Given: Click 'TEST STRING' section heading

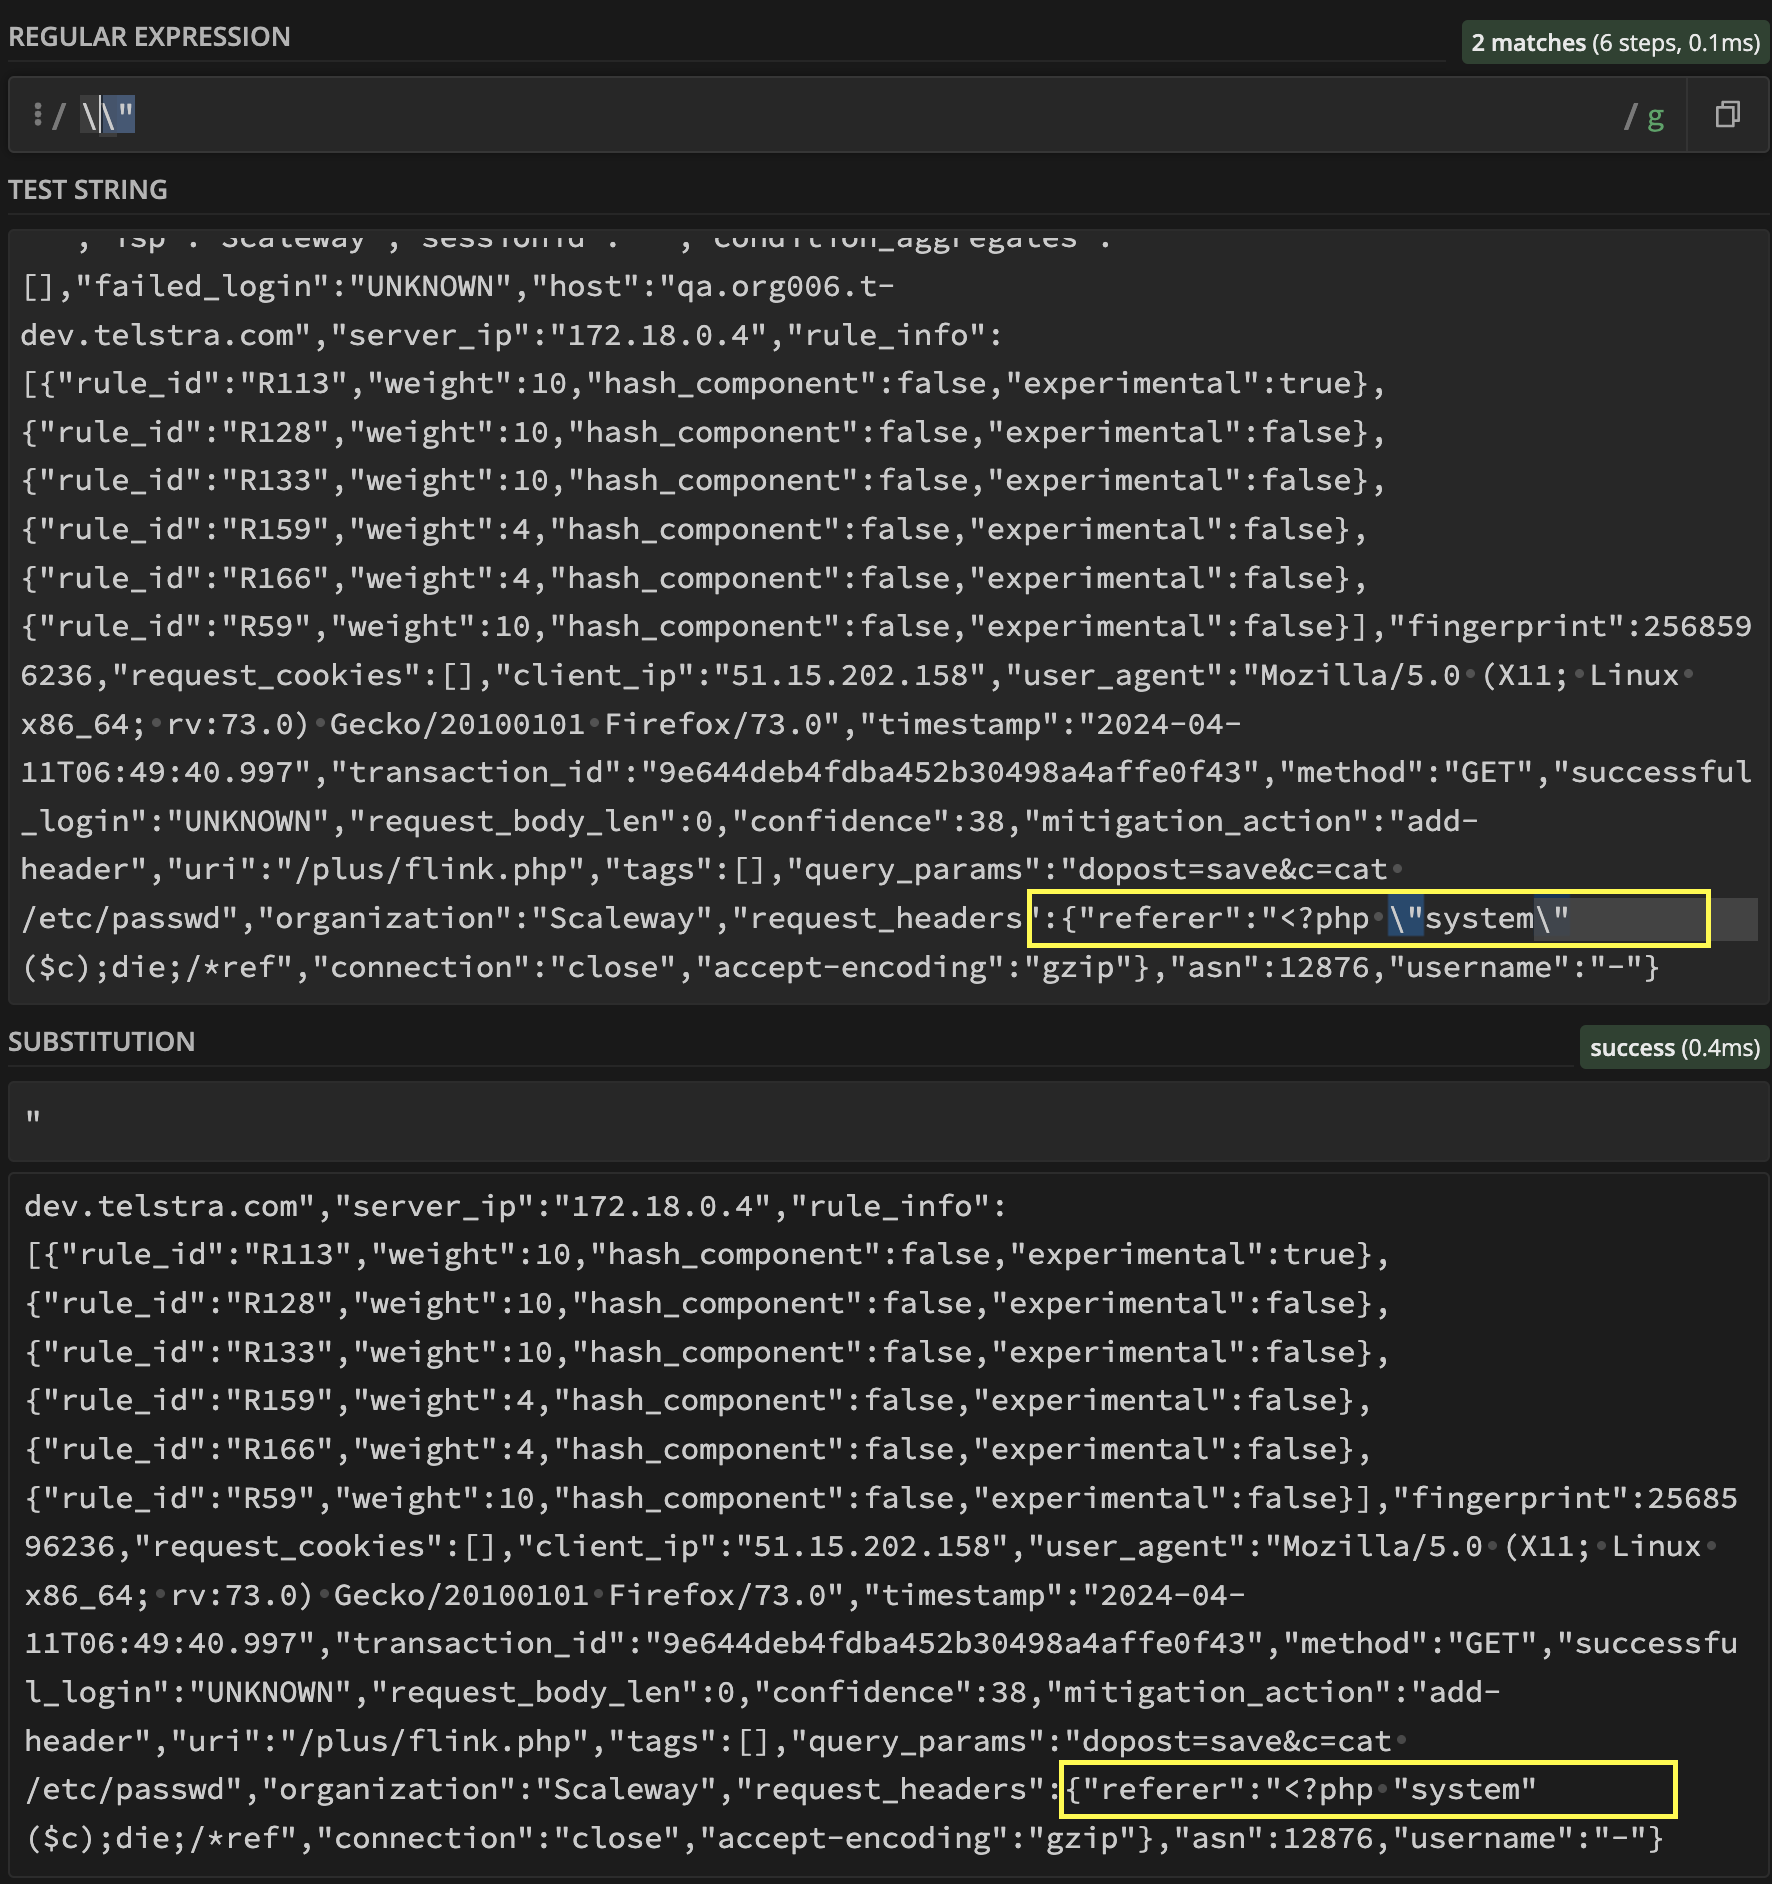Looking at the screenshot, I should tap(88, 190).
